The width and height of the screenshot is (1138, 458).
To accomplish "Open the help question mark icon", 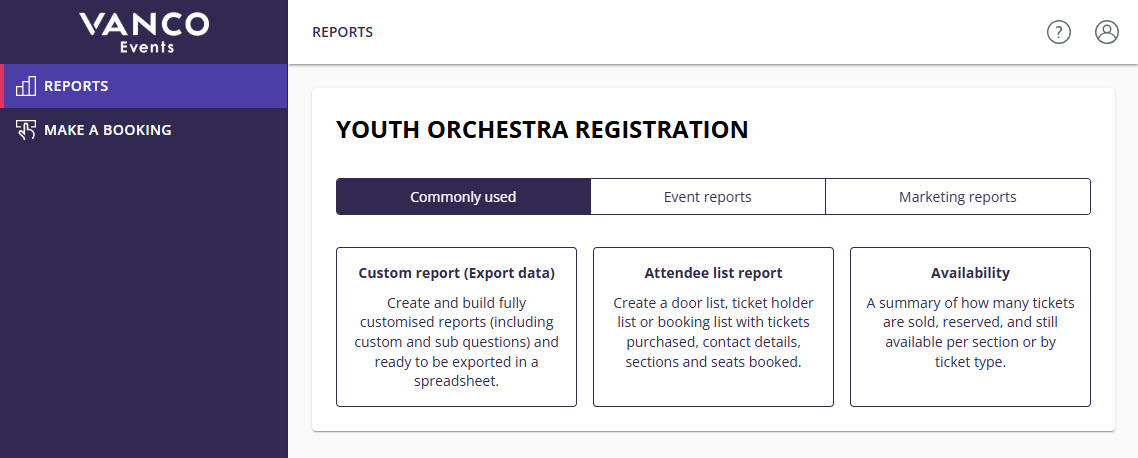I will [x=1058, y=32].
